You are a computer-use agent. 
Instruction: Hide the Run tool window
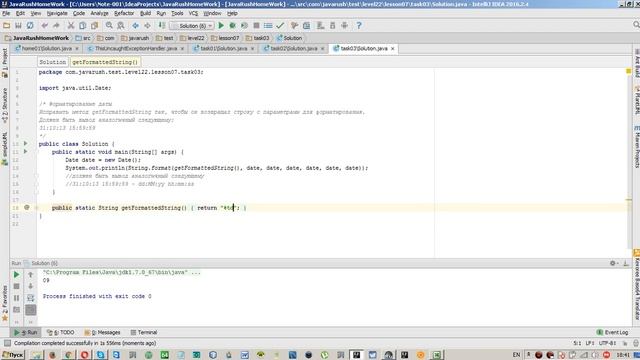pyautogui.click(x=626, y=263)
